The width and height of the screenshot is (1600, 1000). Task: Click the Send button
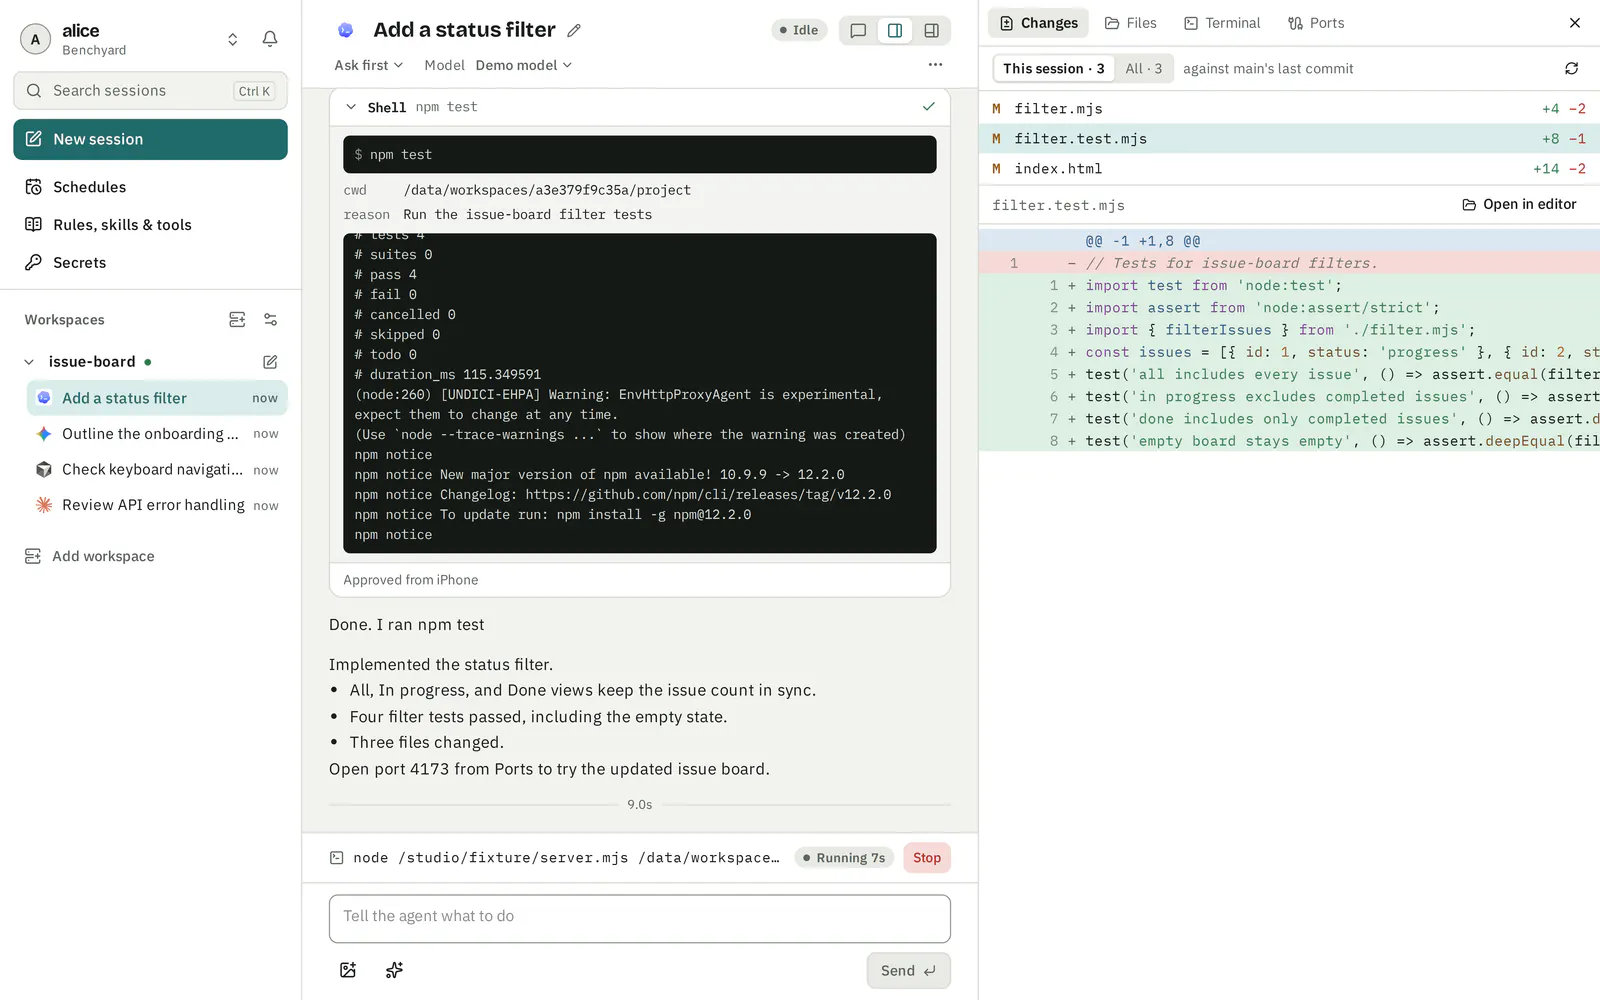tap(908, 971)
